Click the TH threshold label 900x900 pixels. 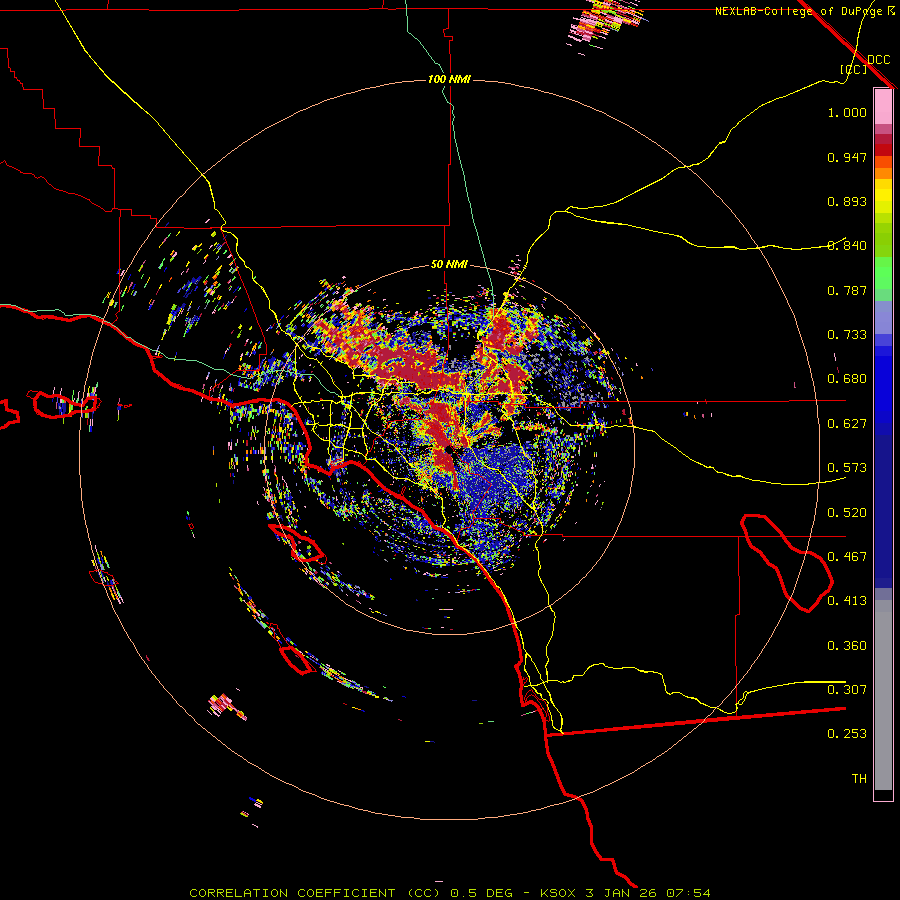pos(859,779)
